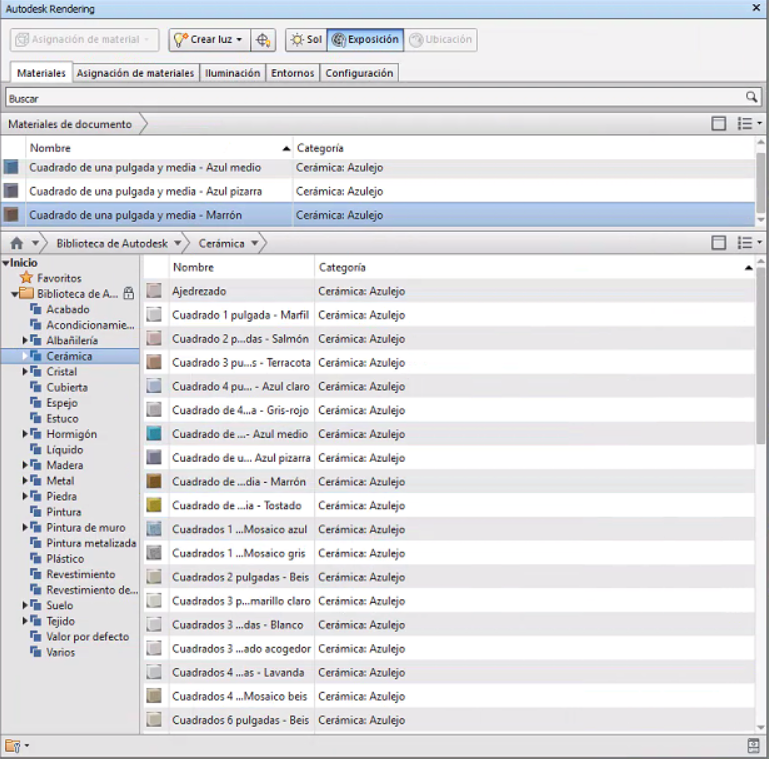The image size is (769, 759).
Task: Open the Configuración tab
Action: 359,73
